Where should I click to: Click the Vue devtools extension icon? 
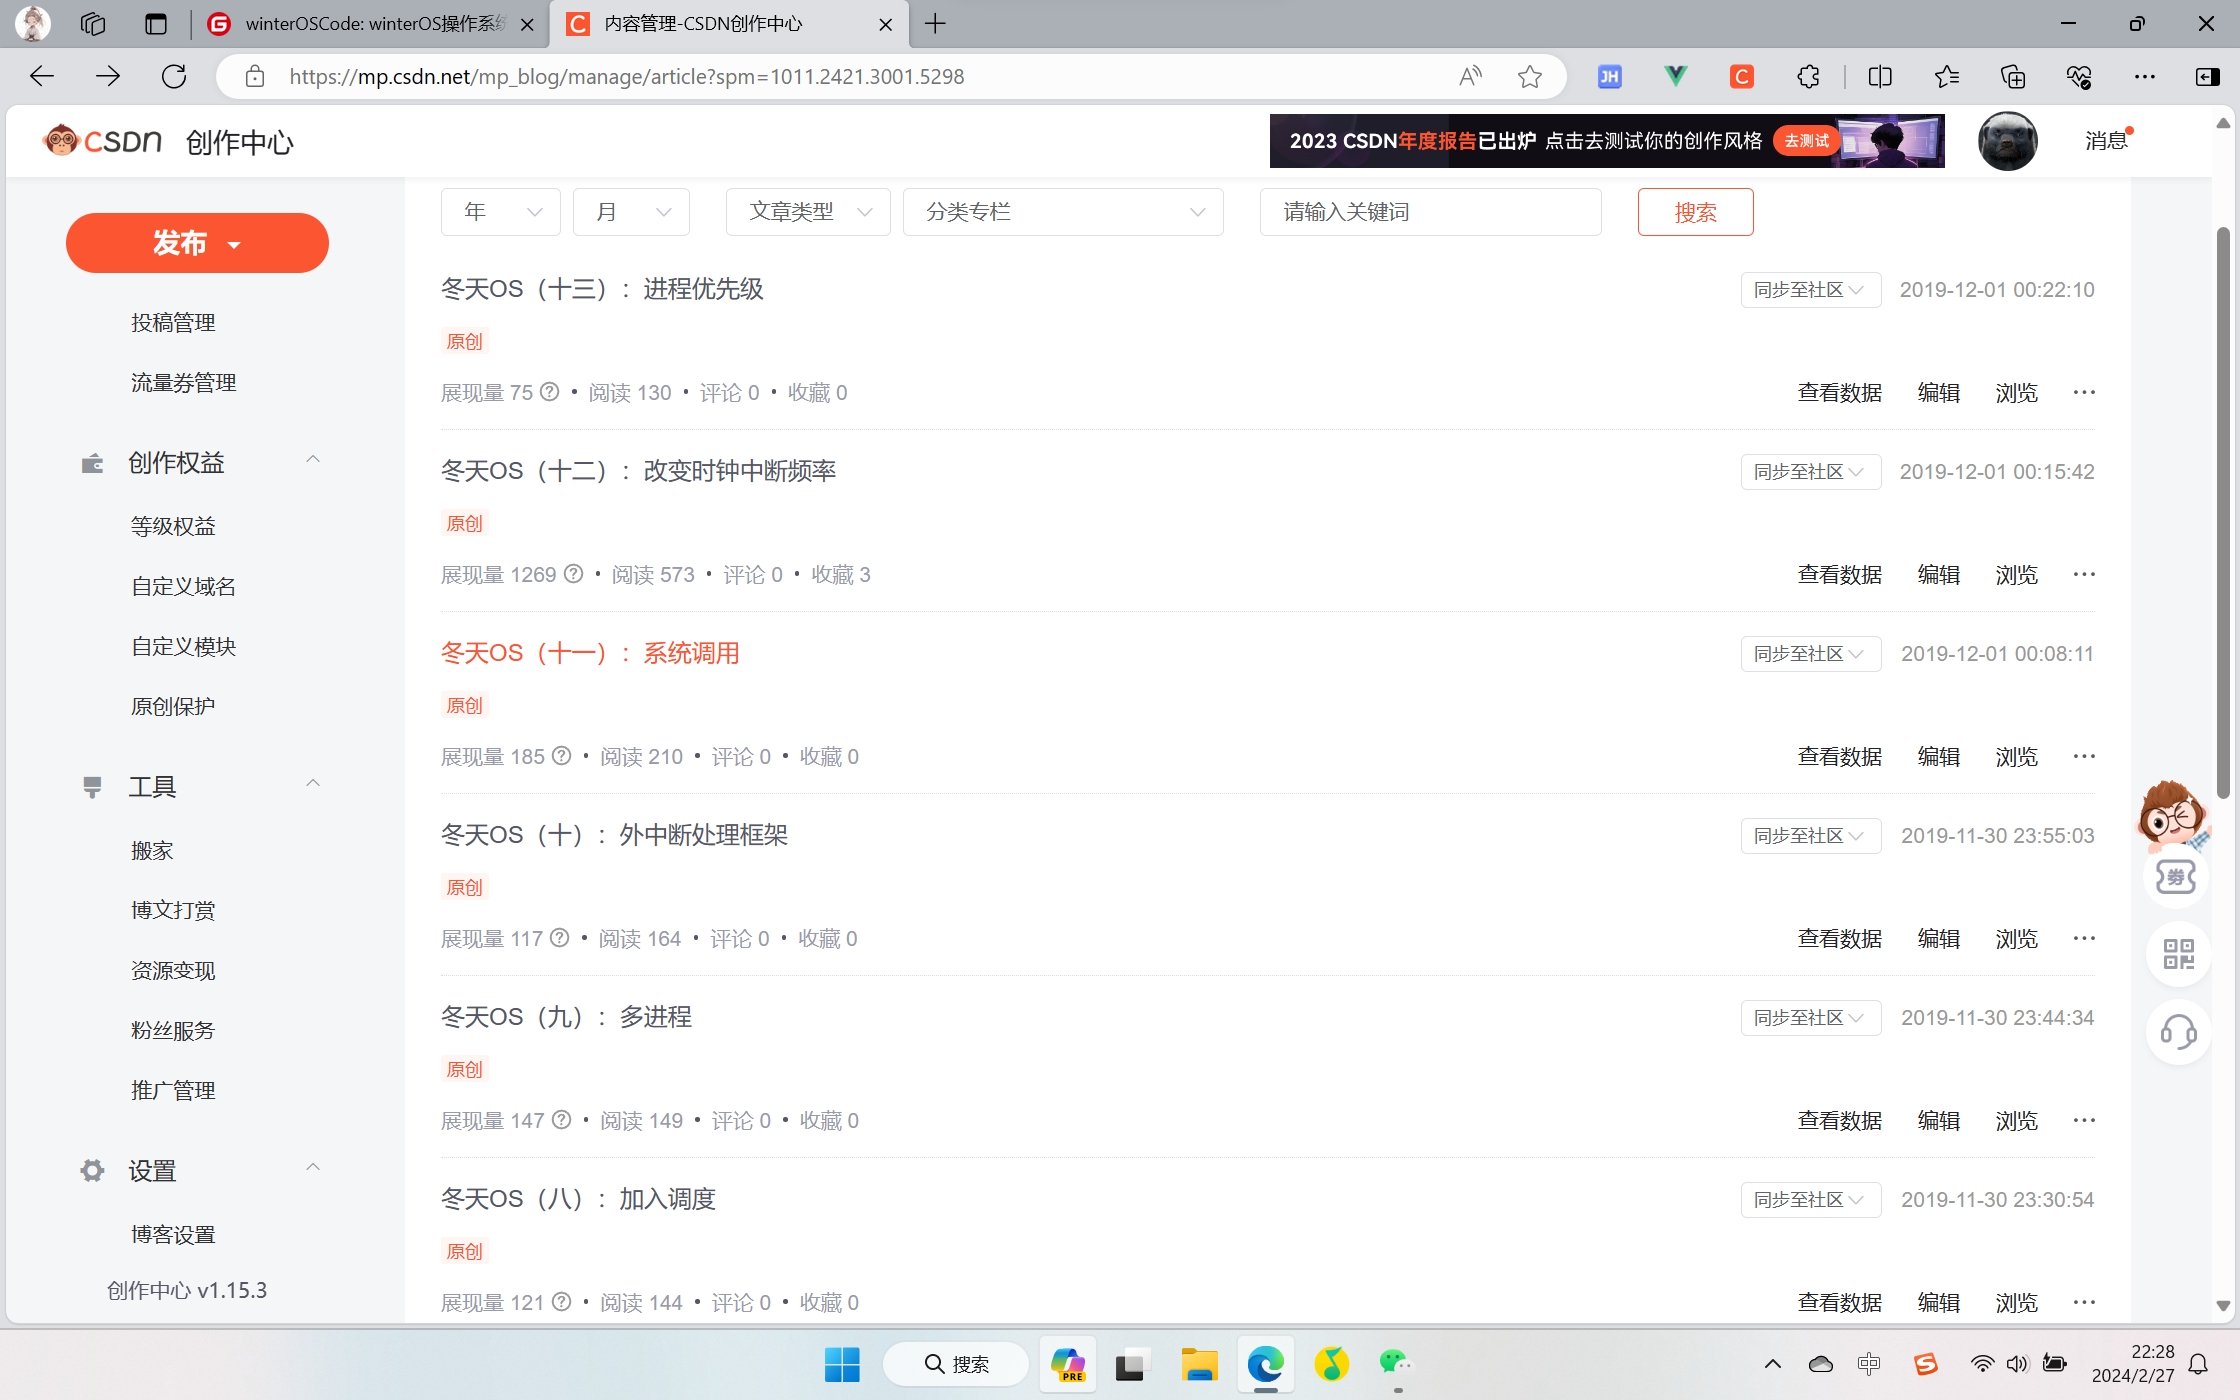click(1675, 76)
